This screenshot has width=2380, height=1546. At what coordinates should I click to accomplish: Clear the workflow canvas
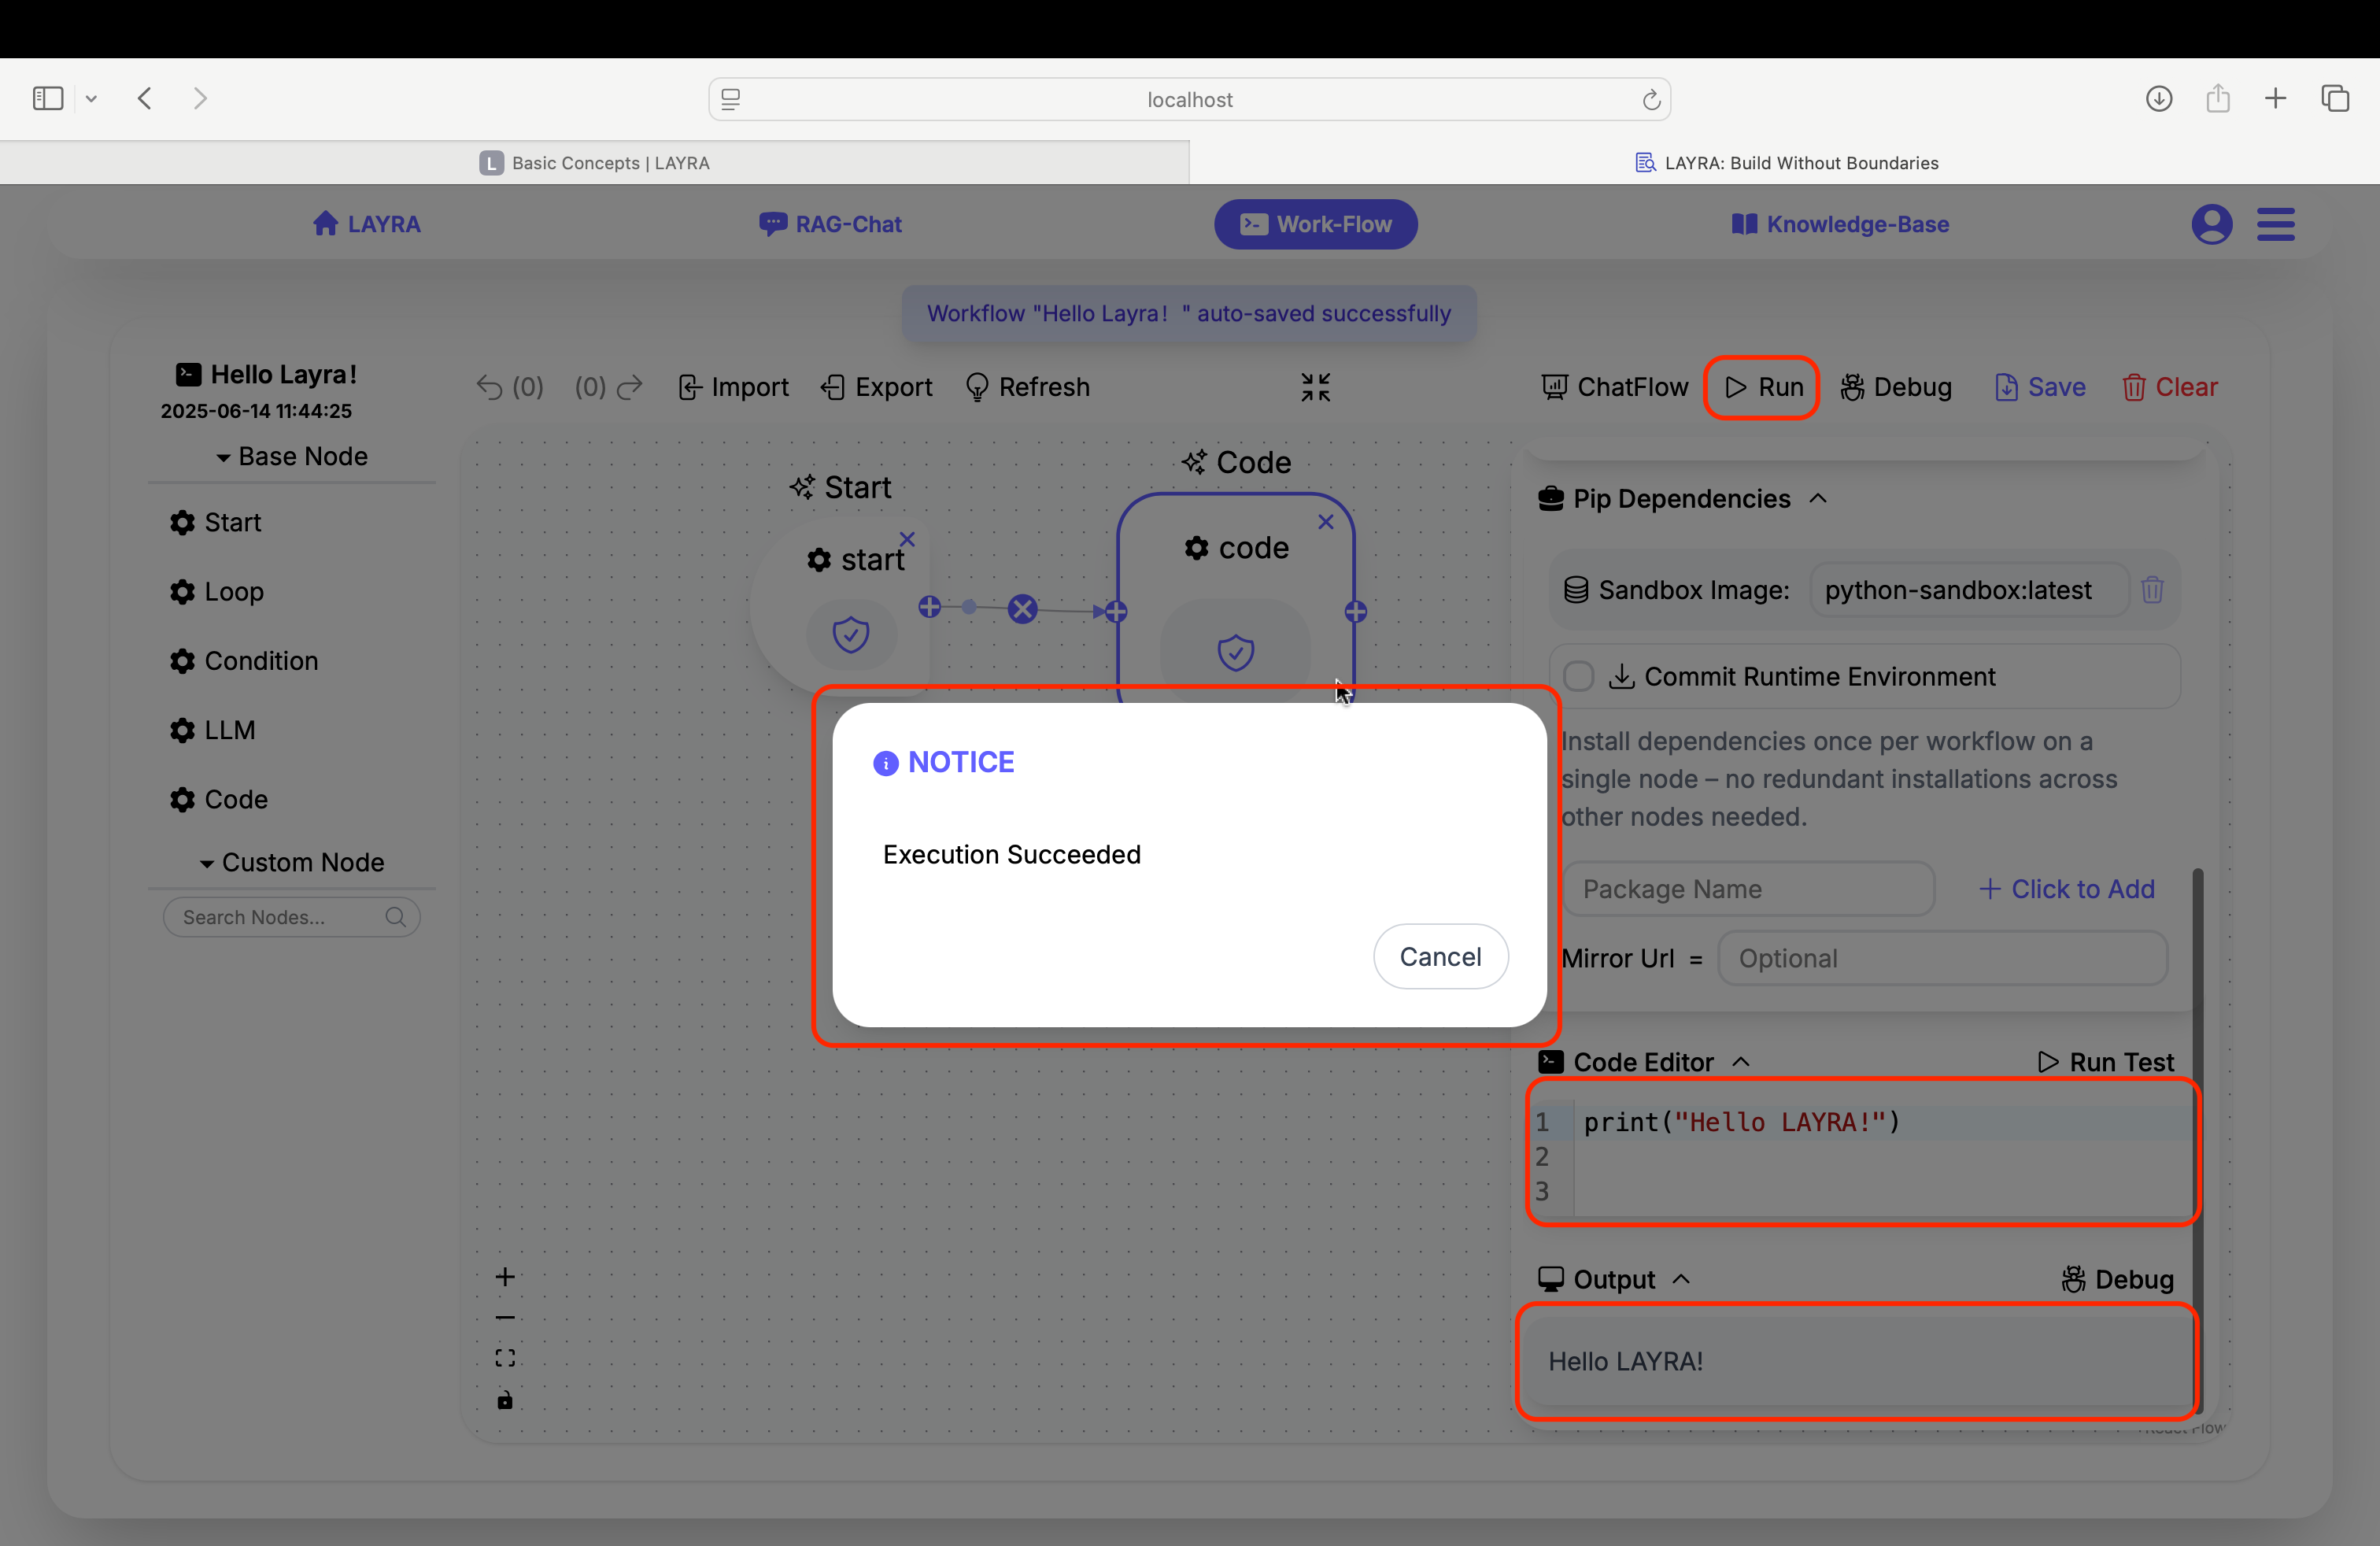coord(2169,387)
